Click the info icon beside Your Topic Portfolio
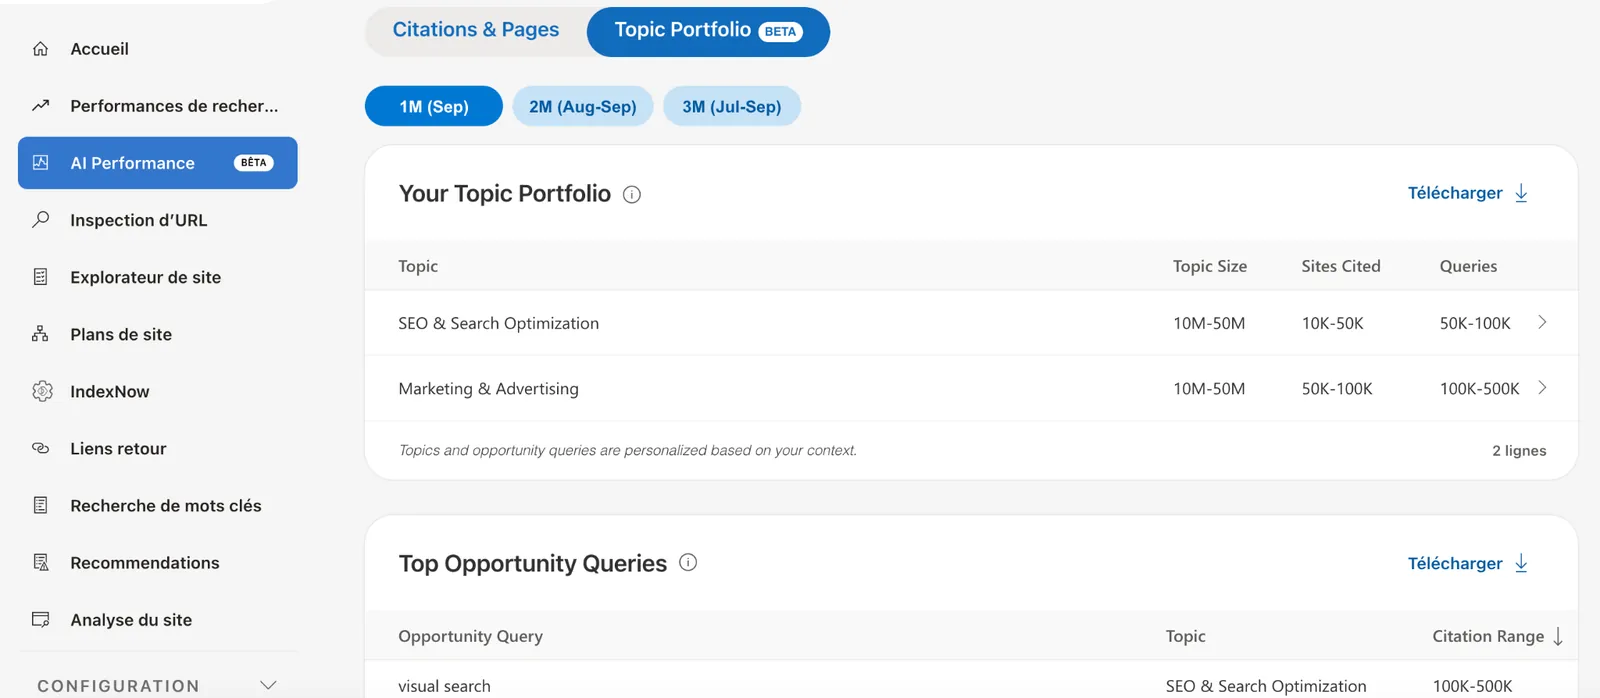Viewport: 1600px width, 698px height. pos(632,195)
